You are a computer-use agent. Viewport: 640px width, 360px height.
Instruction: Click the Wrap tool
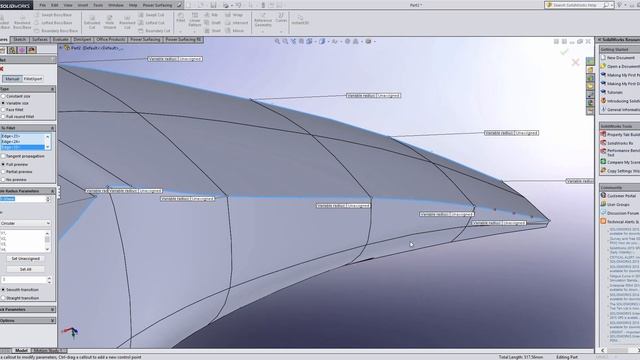click(x=234, y=15)
